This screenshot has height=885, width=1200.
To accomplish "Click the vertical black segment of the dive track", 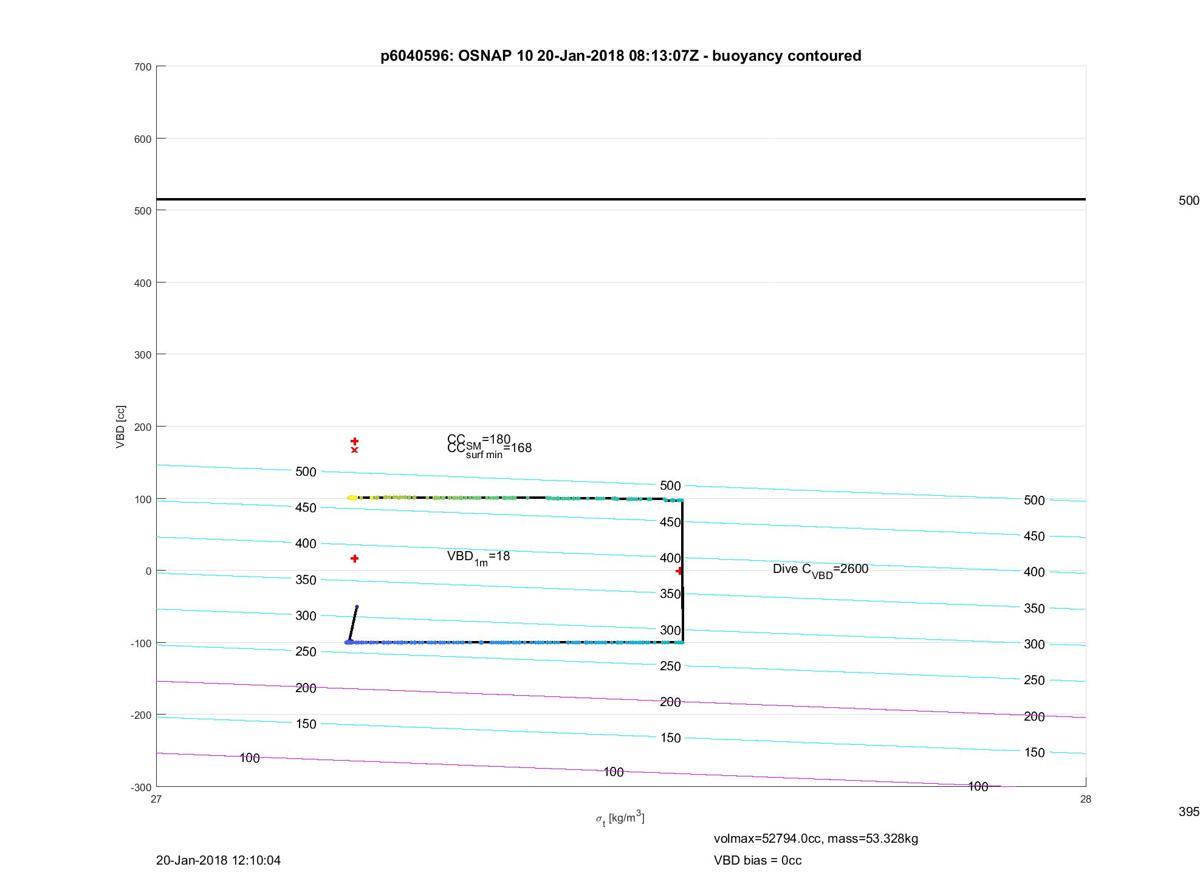I will tap(682, 570).
